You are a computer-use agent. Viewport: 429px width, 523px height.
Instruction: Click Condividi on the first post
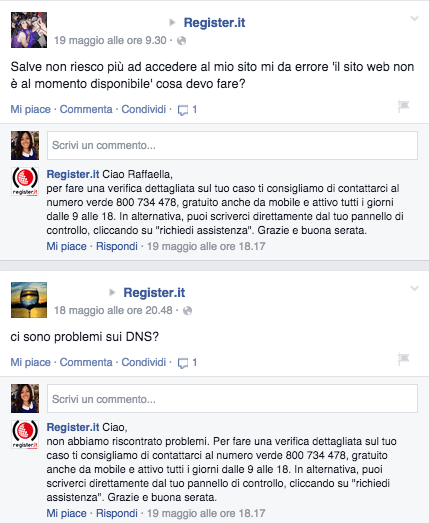[x=143, y=109]
